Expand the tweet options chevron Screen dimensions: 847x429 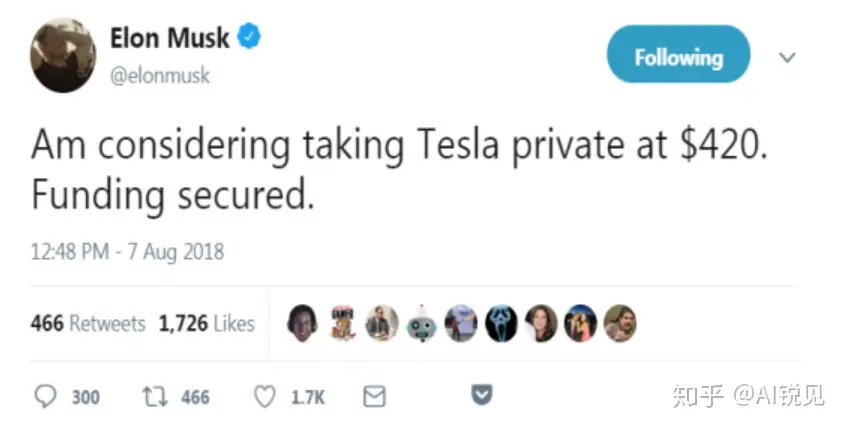coord(787,57)
